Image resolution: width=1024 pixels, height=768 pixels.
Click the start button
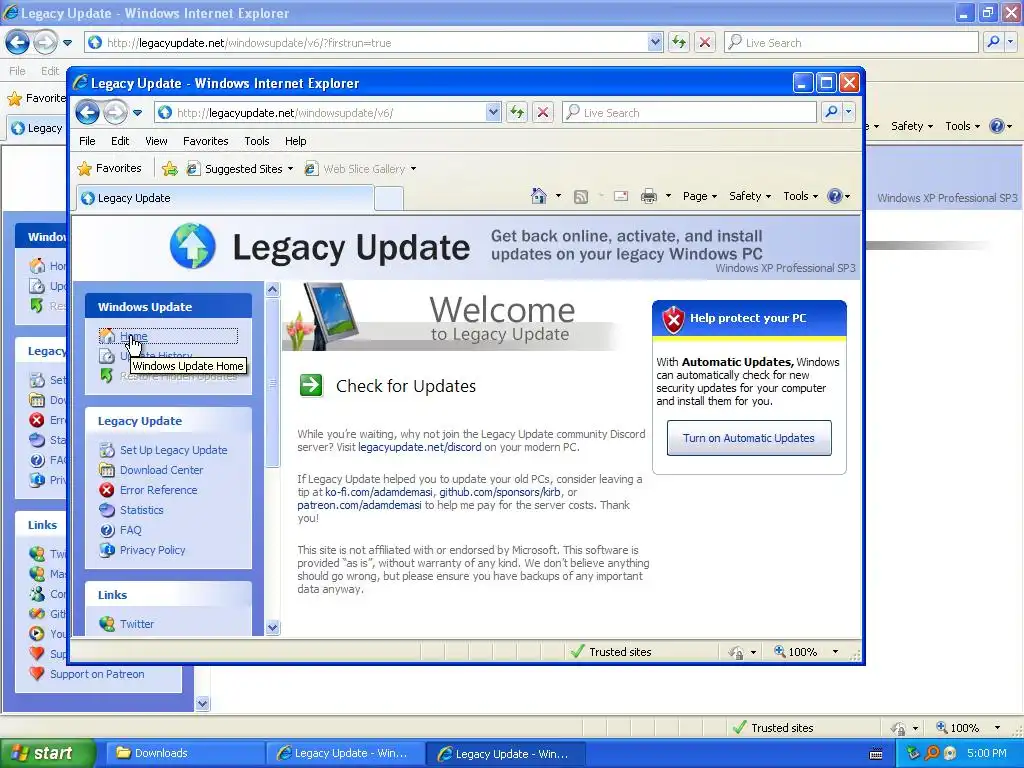[x=46, y=754]
